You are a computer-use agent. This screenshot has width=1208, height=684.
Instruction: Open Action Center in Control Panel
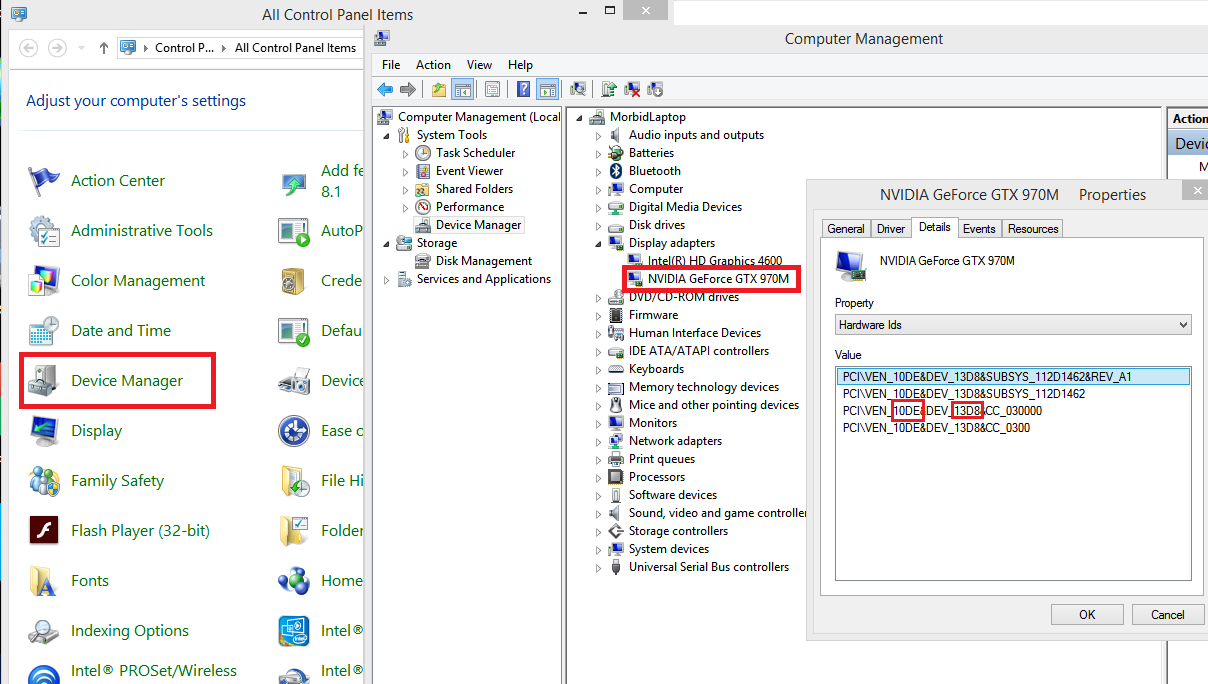[x=117, y=181]
